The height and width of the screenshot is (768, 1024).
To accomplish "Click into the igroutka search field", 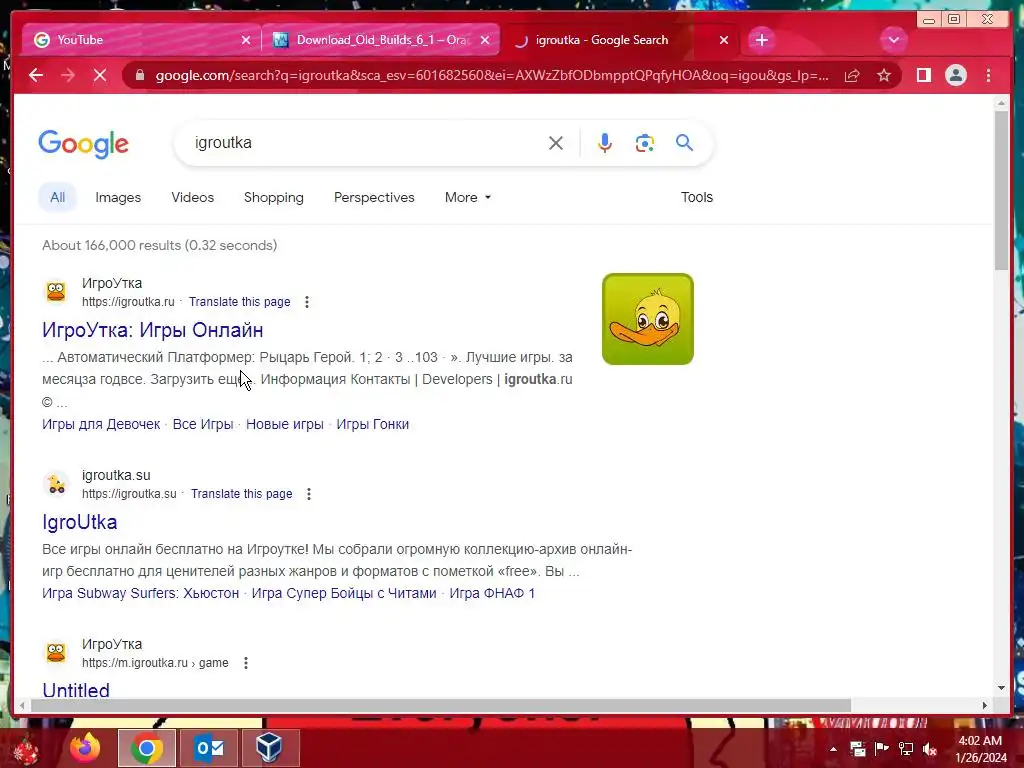I will tap(366, 143).
